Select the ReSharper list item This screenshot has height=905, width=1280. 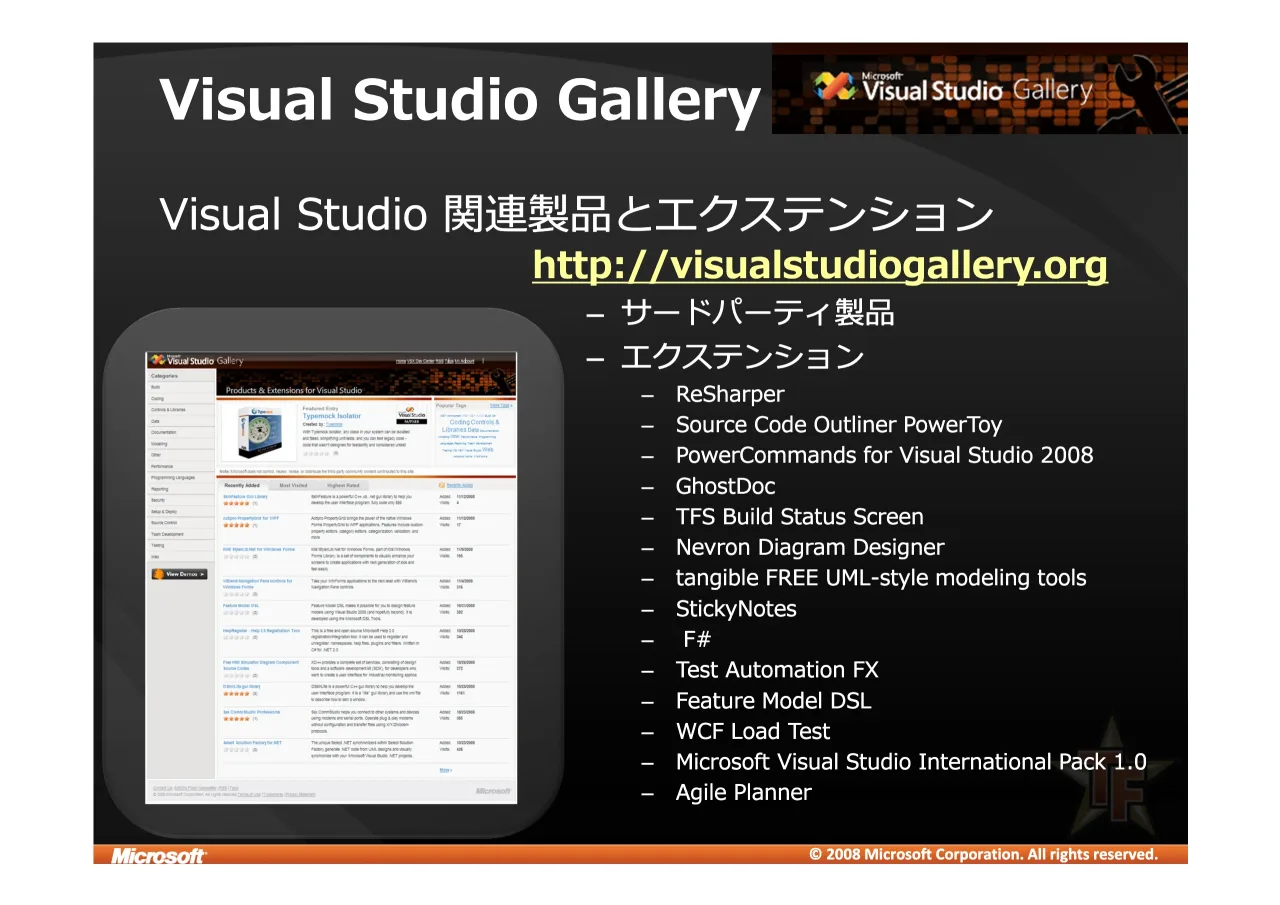730,394
